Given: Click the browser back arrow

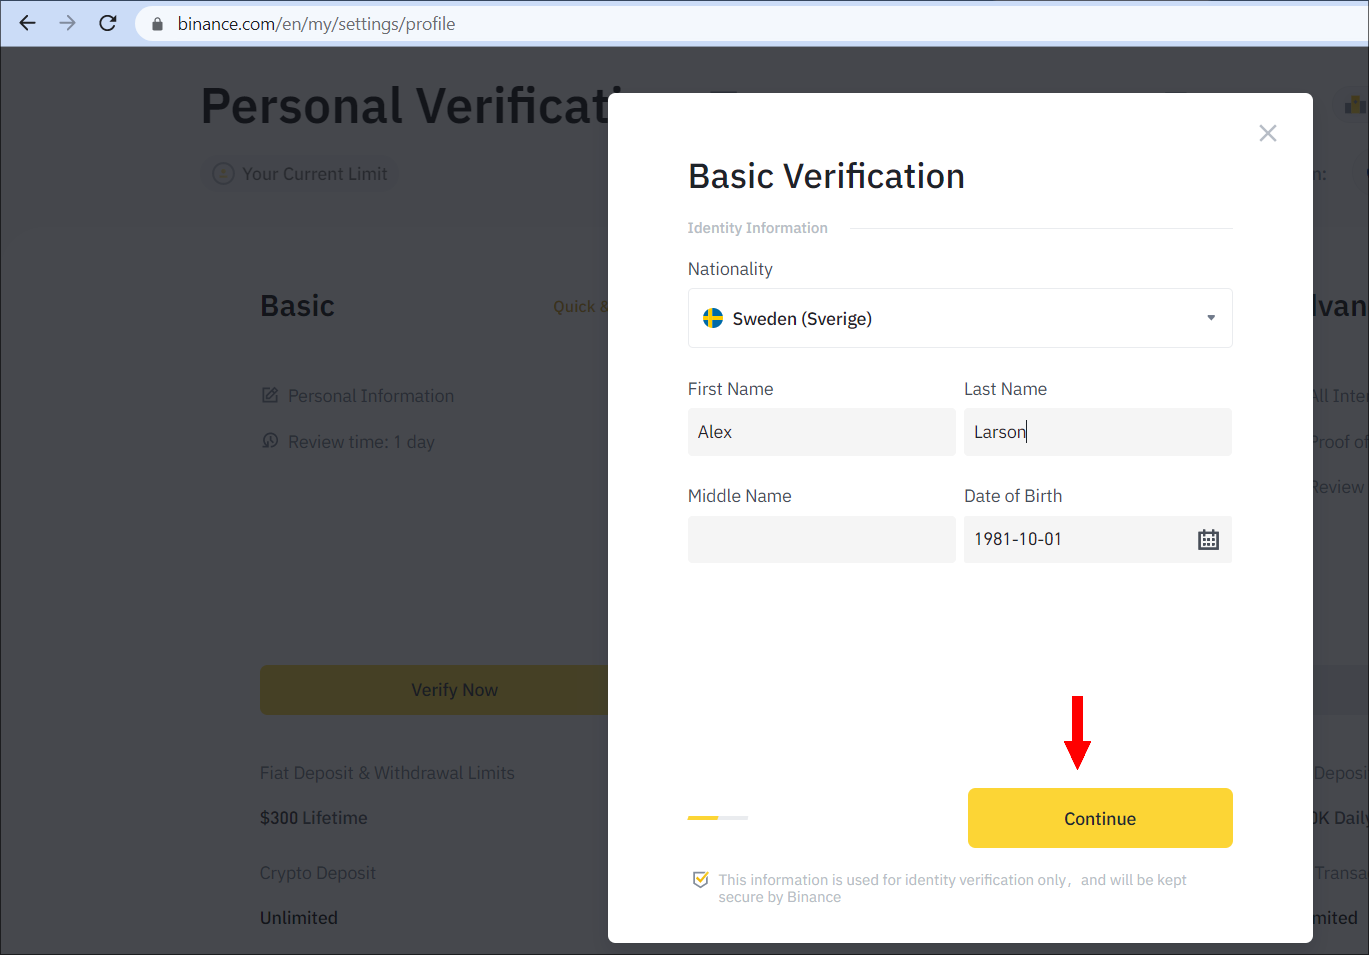Looking at the screenshot, I should coord(27,23).
